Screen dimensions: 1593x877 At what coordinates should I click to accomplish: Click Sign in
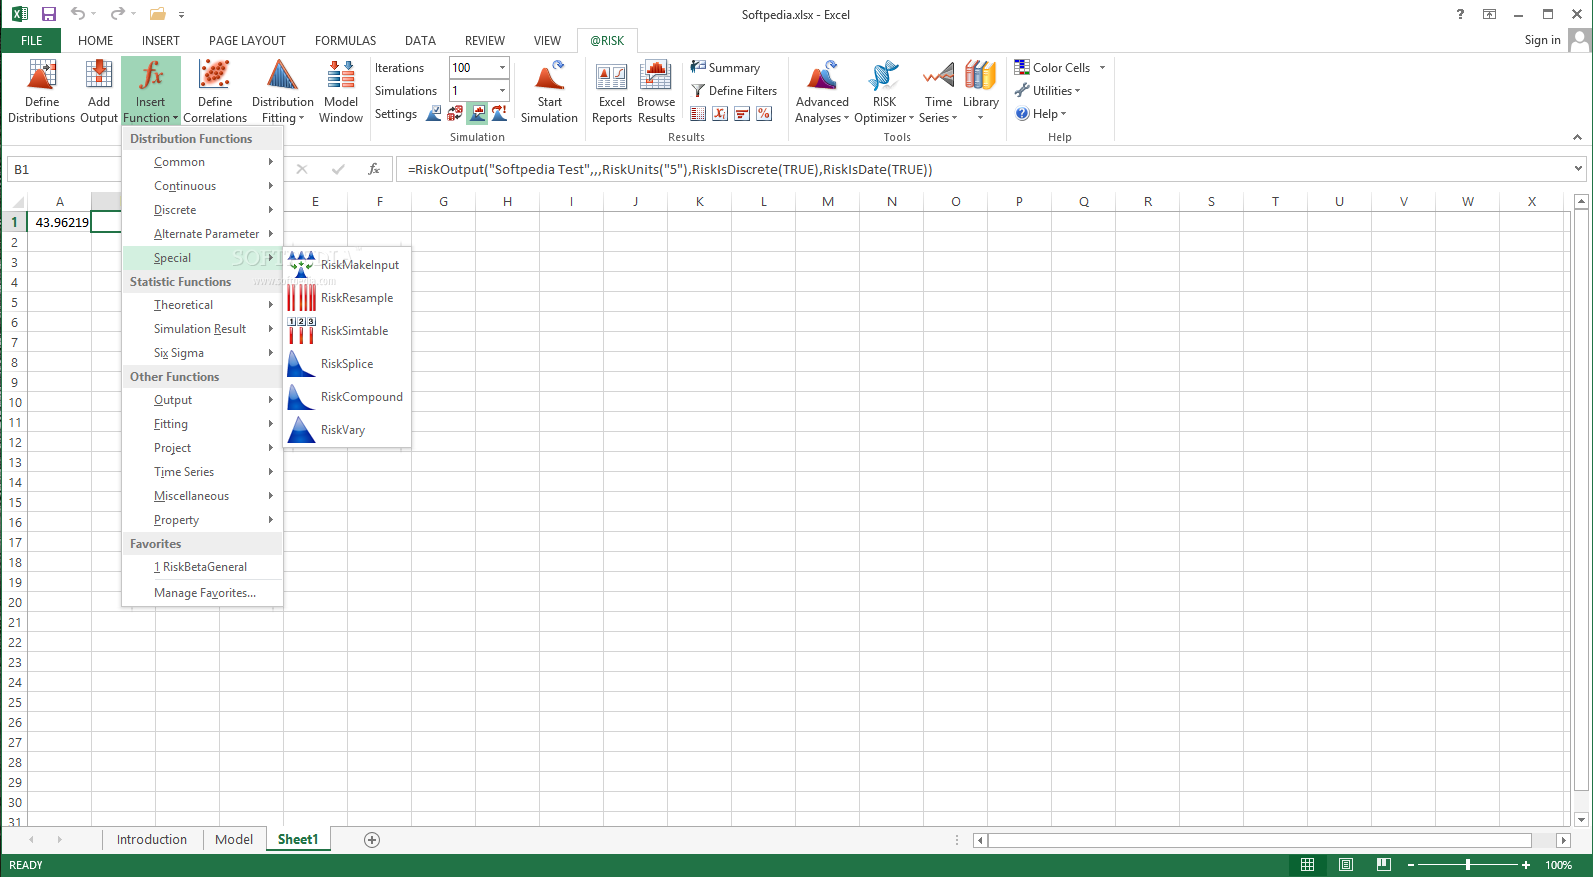tap(1542, 40)
